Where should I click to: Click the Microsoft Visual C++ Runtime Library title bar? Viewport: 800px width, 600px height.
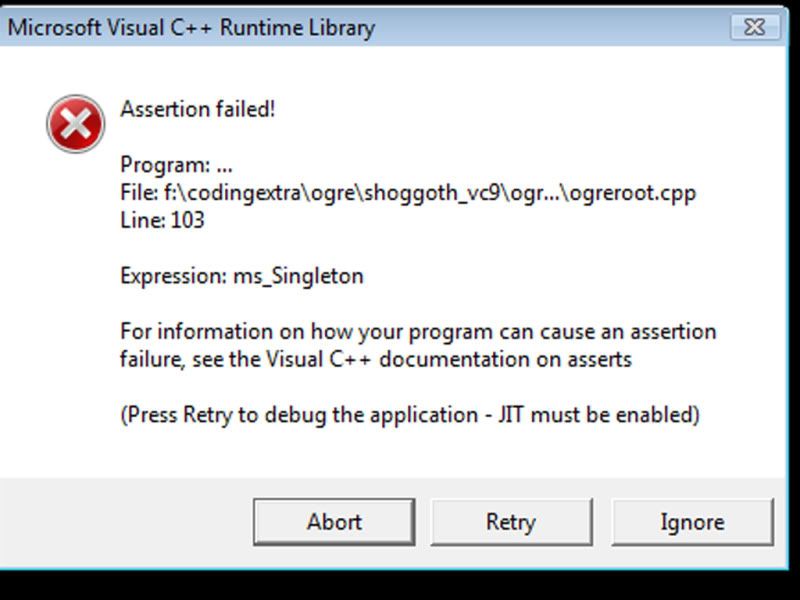click(x=190, y=29)
